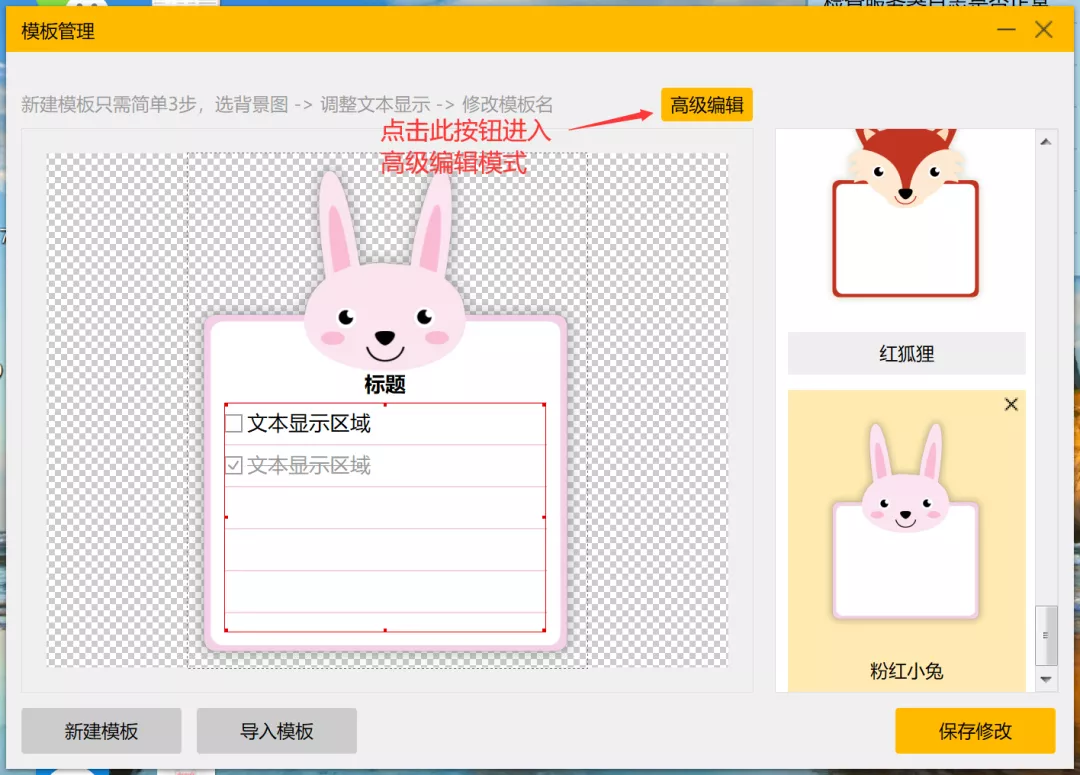Viewport: 1080px width, 775px height.
Task: Toggle the checked gray 文本显示区域 checkbox
Action: coord(234,466)
